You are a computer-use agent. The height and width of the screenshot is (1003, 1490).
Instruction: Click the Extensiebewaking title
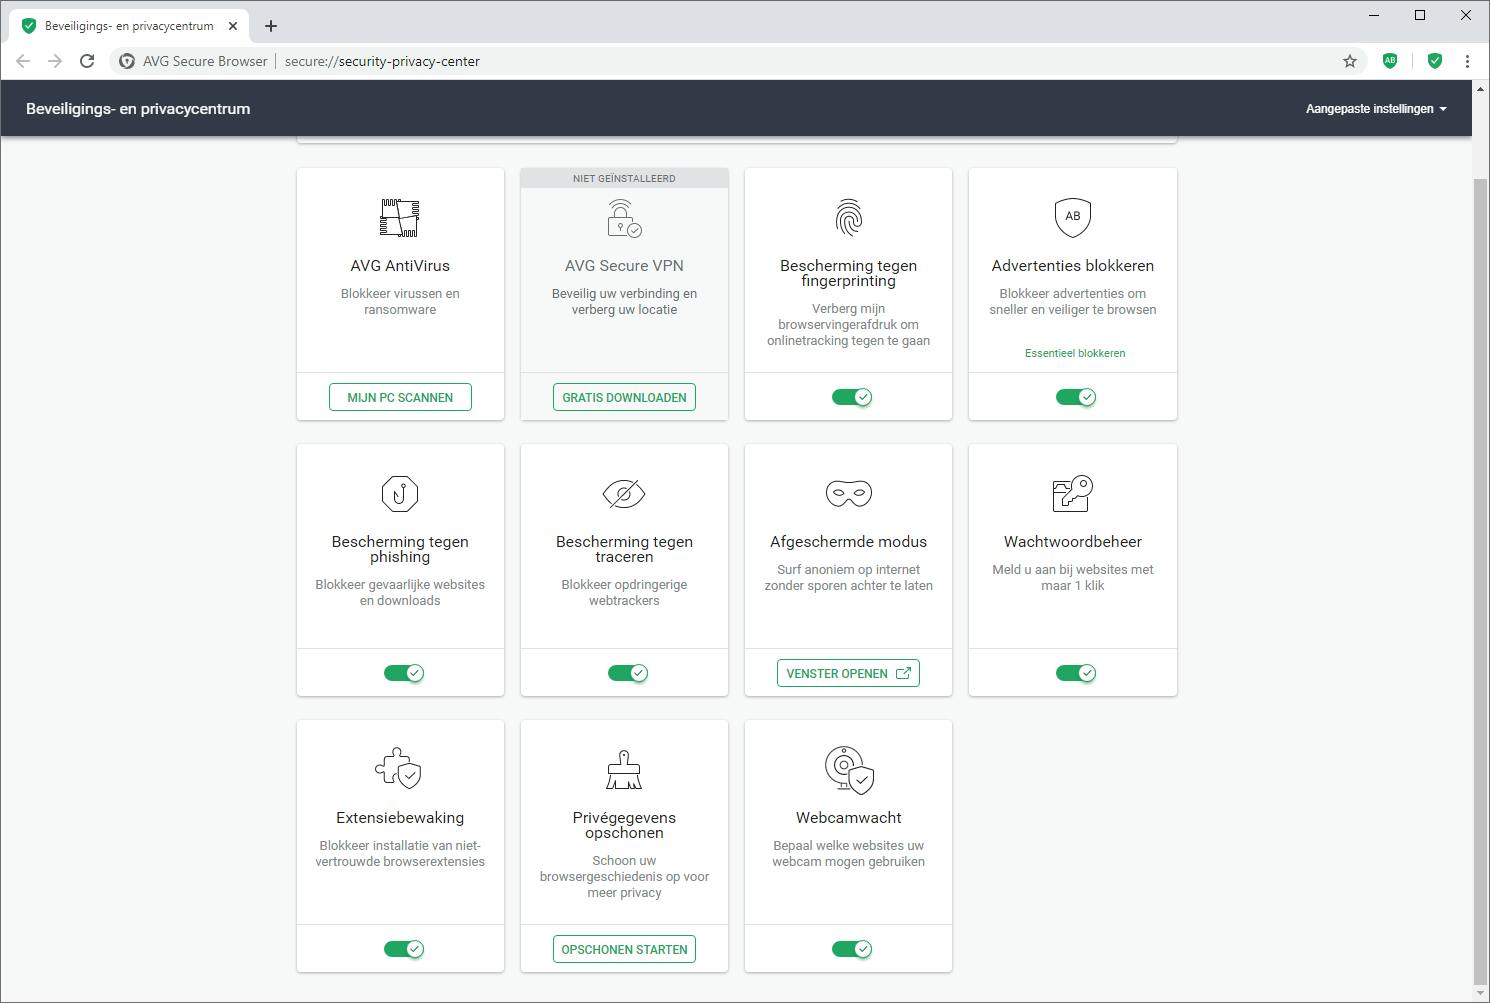(x=400, y=818)
